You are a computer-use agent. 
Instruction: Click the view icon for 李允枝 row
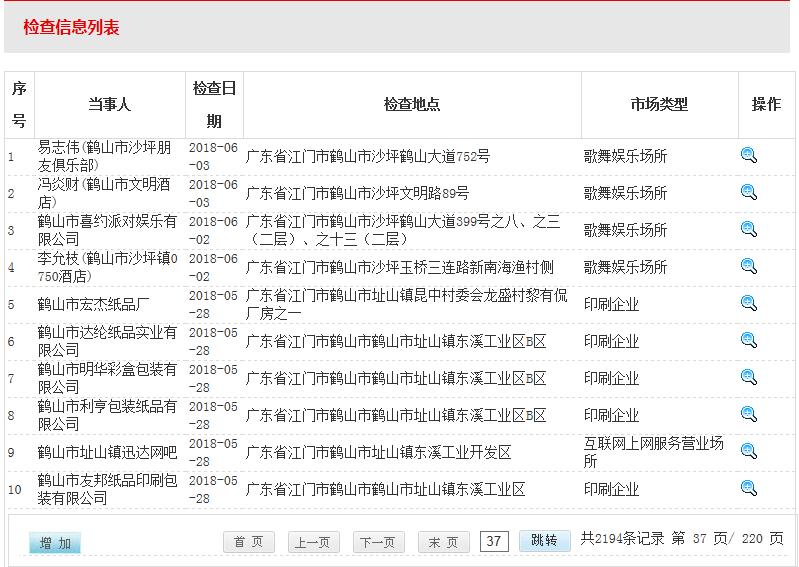point(748,266)
